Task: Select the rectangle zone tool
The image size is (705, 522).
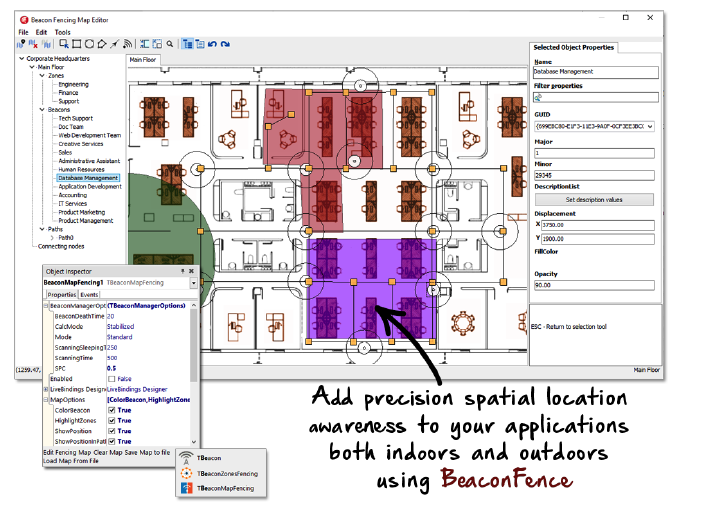Action: (76, 44)
